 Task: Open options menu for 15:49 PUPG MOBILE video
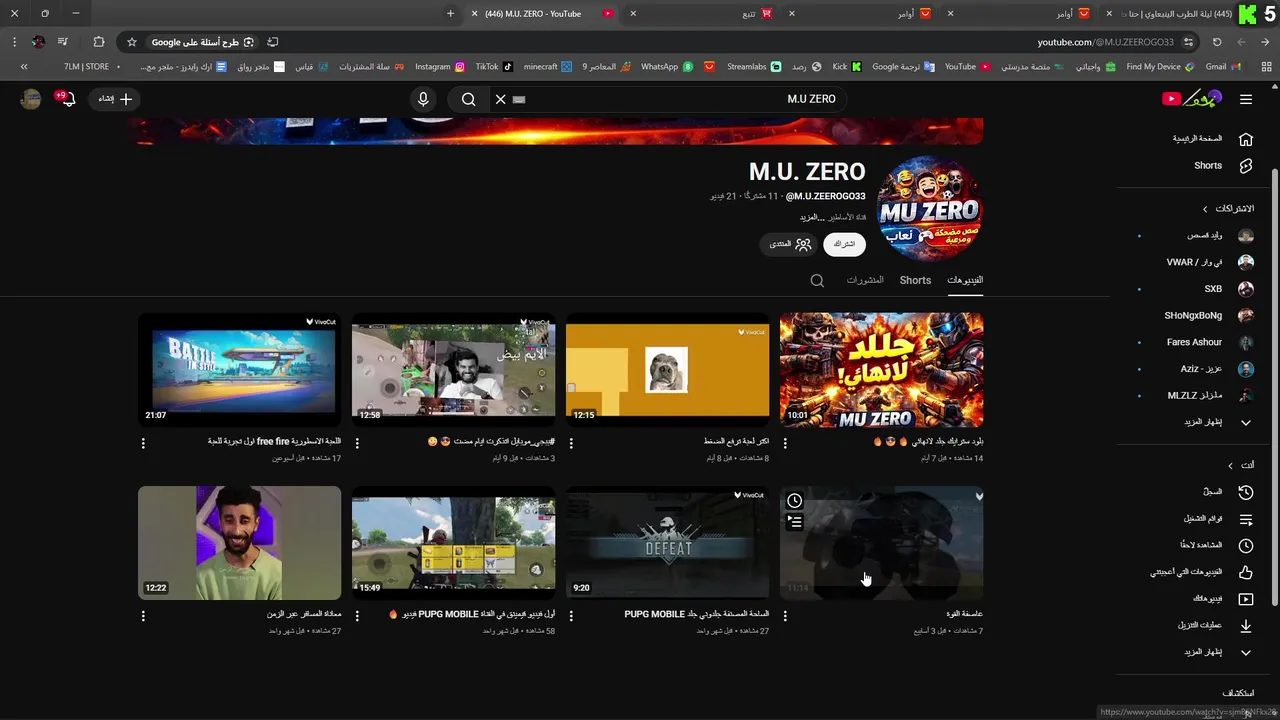(357, 616)
